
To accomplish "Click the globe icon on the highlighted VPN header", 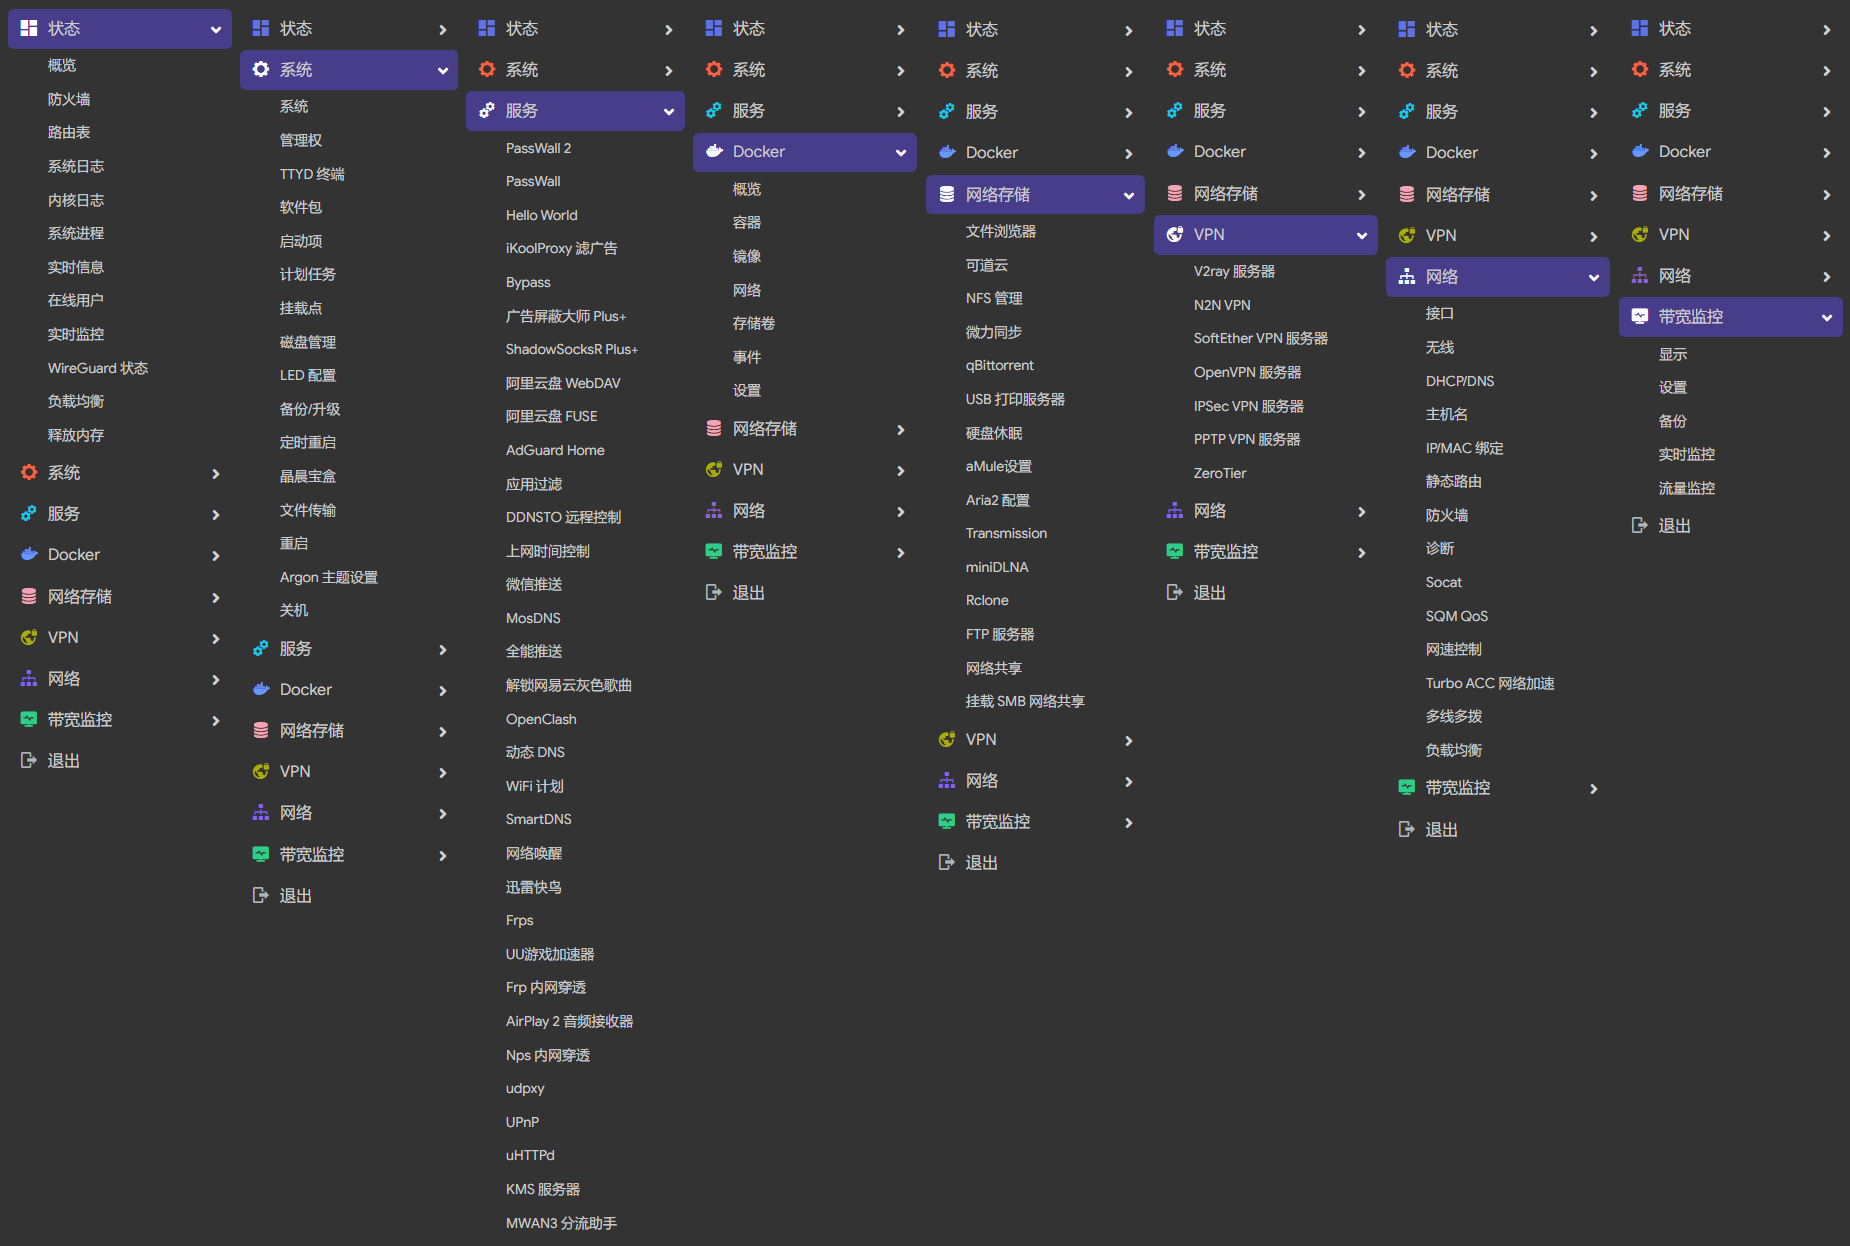I will coord(1175,235).
